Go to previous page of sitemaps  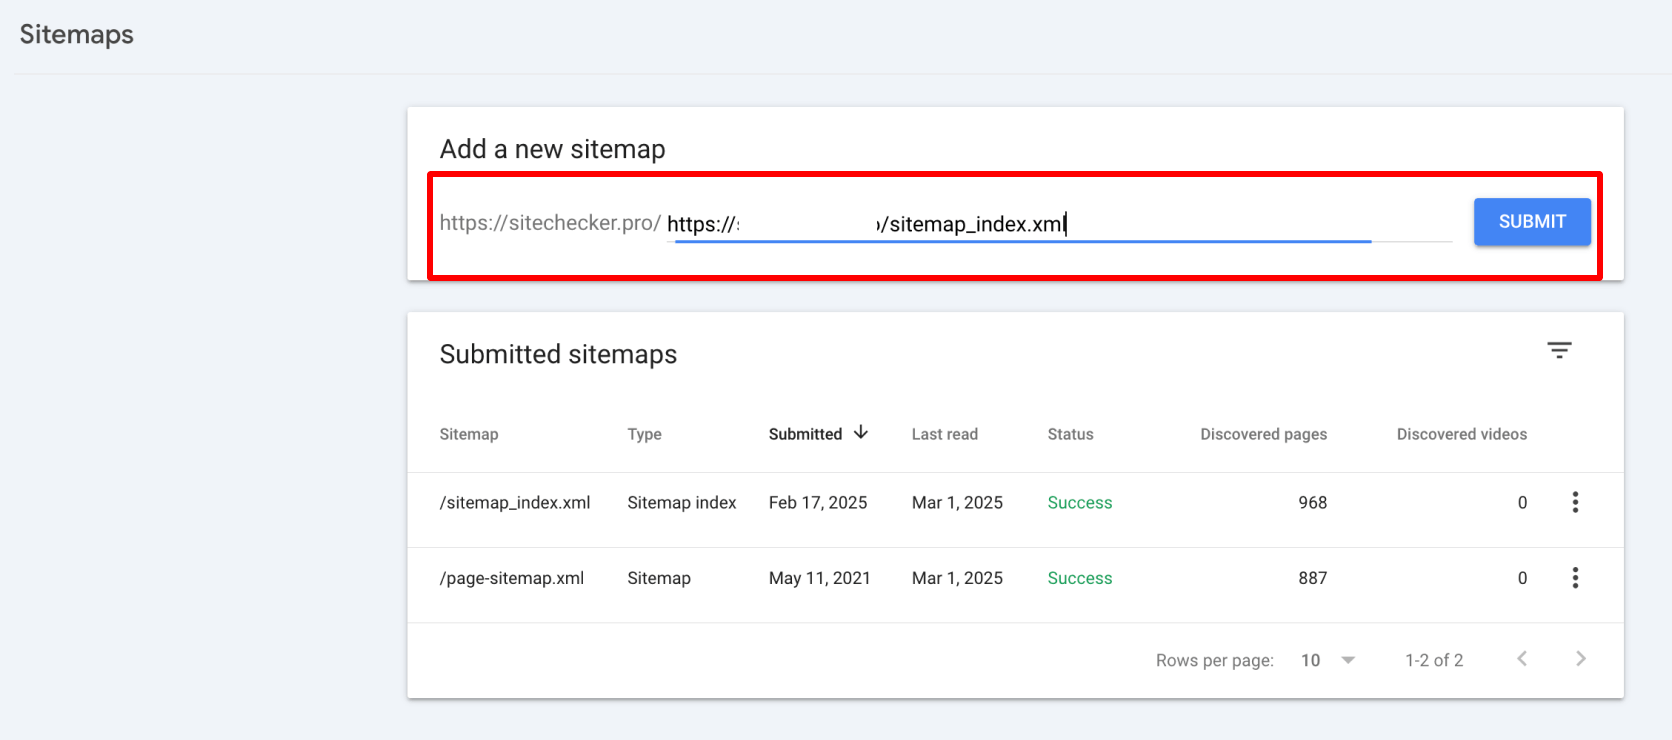pos(1522,658)
